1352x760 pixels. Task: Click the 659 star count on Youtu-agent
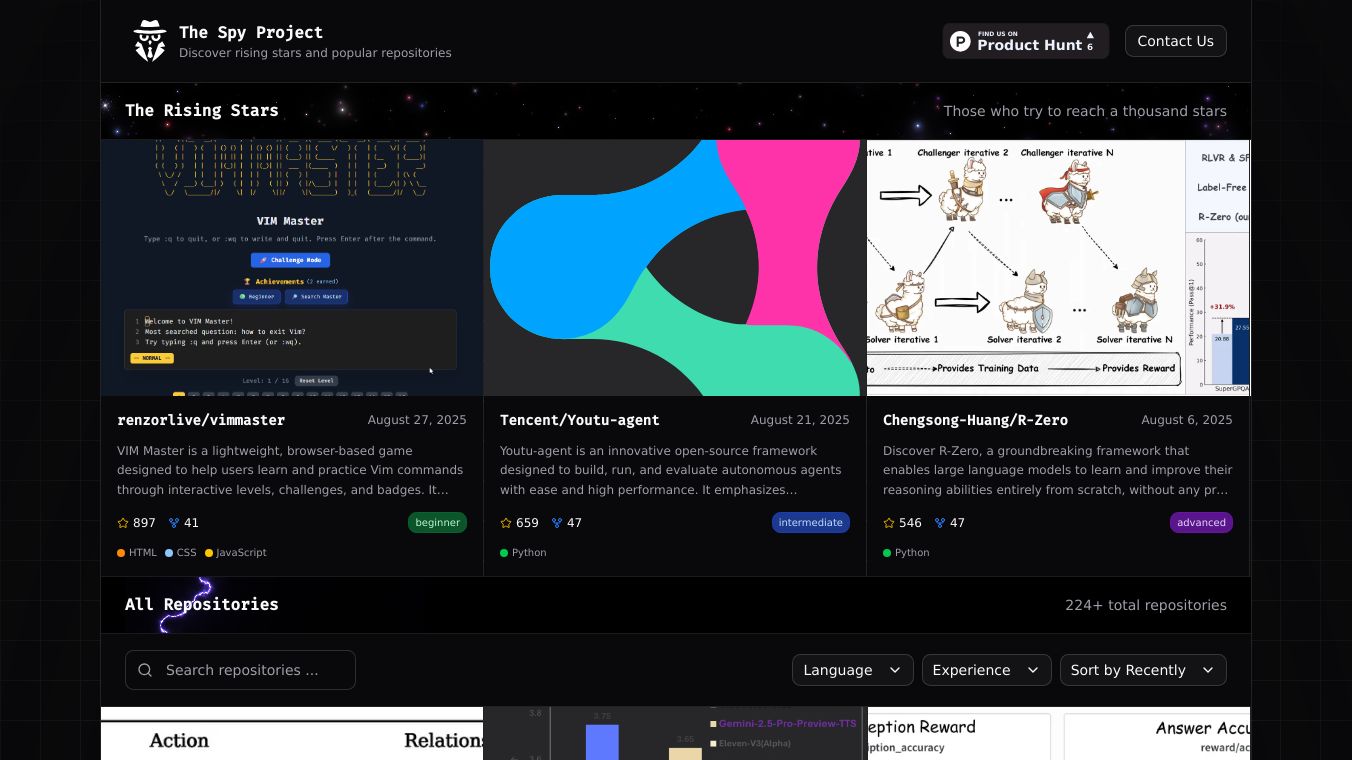[x=527, y=523]
